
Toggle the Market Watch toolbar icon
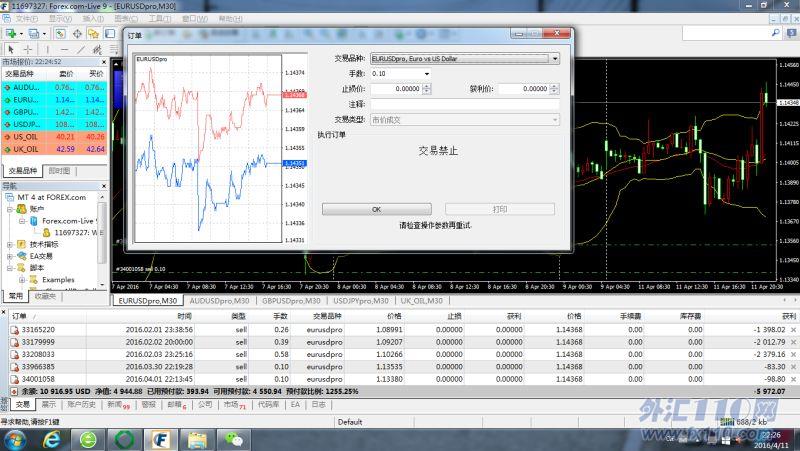(x=60, y=34)
